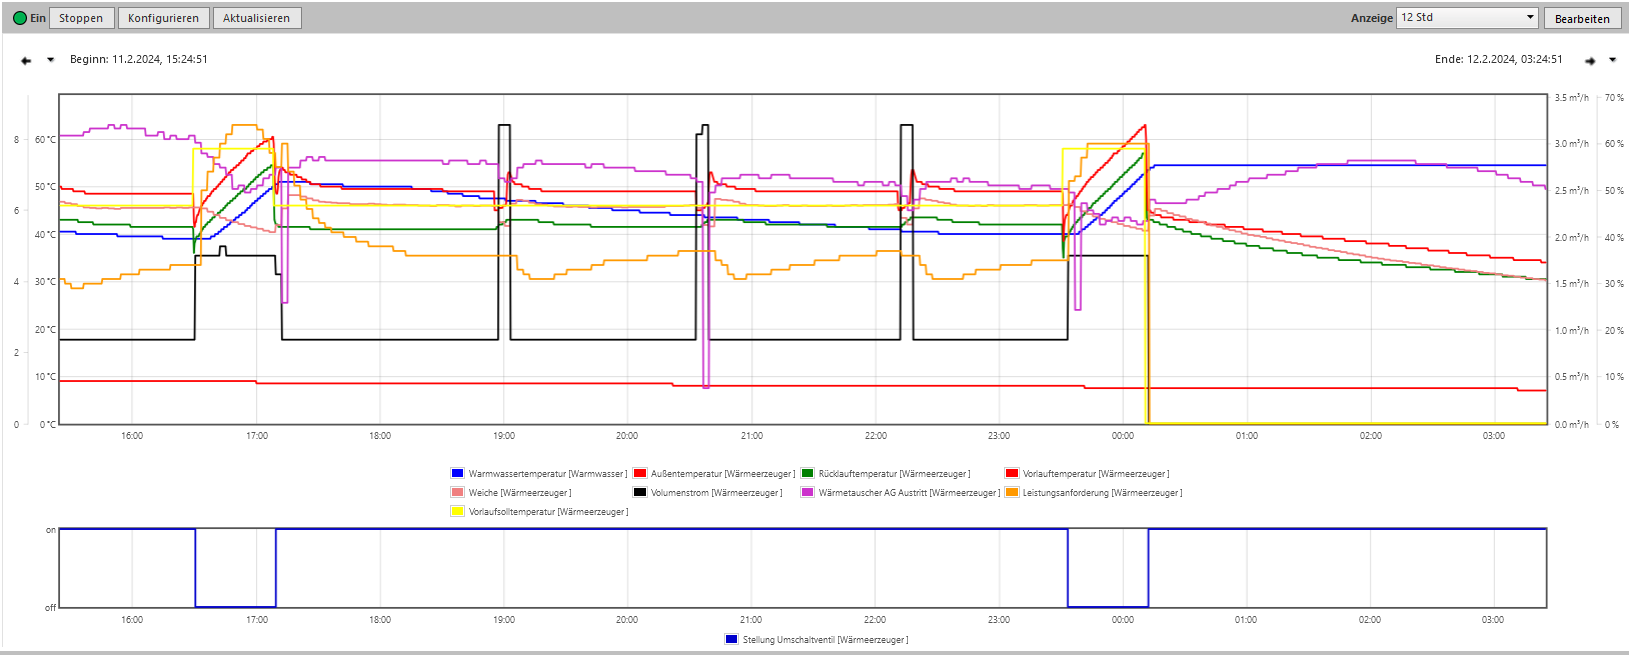Click the Aktualisieren button
The height and width of the screenshot is (655, 1629).
[257, 18]
